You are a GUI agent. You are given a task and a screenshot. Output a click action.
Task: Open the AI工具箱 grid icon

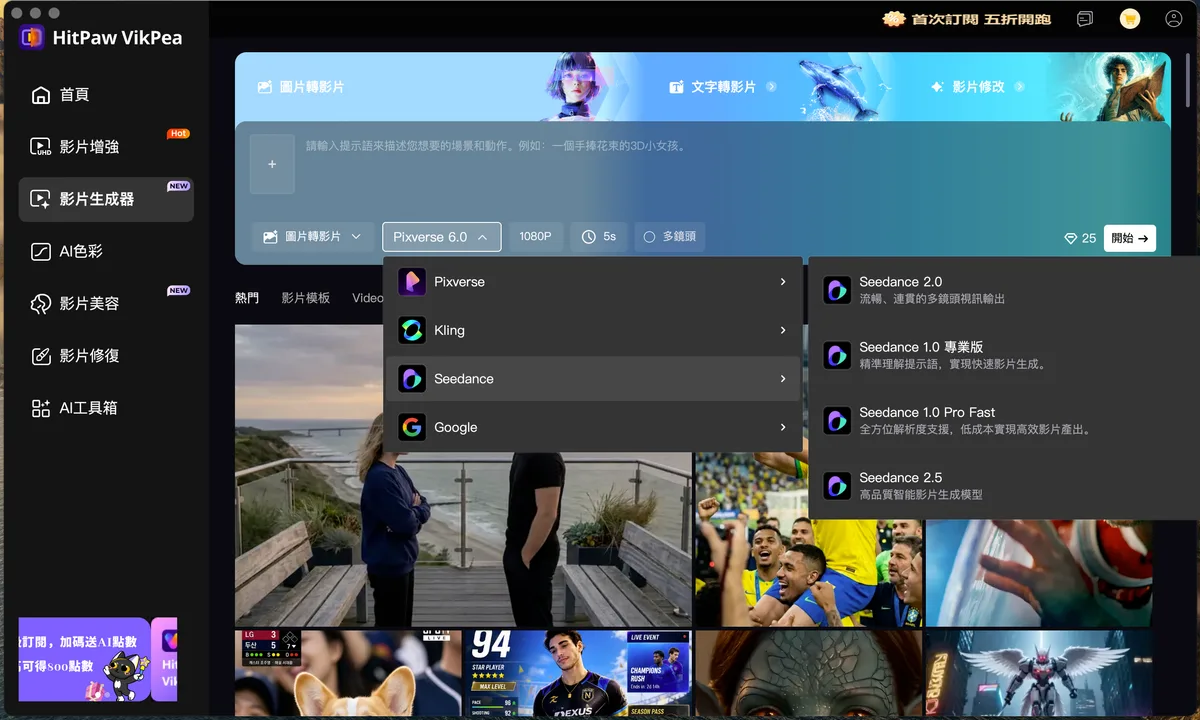[41, 408]
